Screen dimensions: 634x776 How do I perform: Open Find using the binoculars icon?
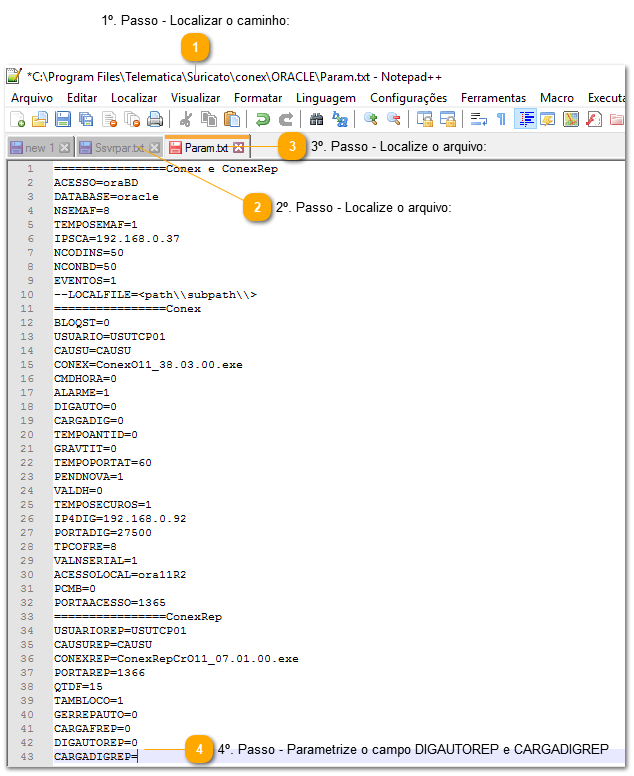pos(316,119)
